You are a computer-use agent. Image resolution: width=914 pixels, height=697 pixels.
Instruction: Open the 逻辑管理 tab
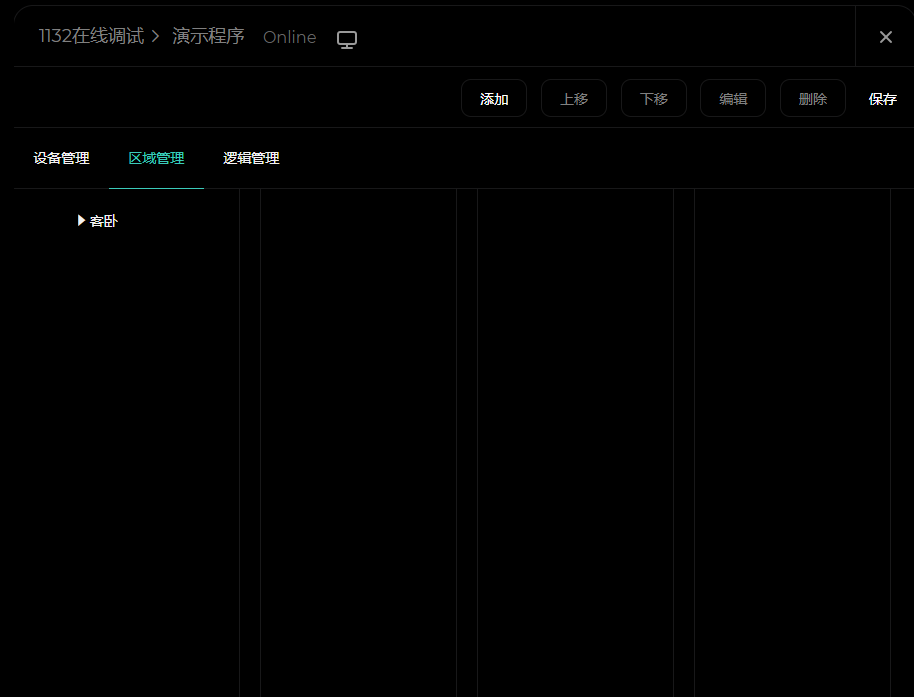[251, 159]
